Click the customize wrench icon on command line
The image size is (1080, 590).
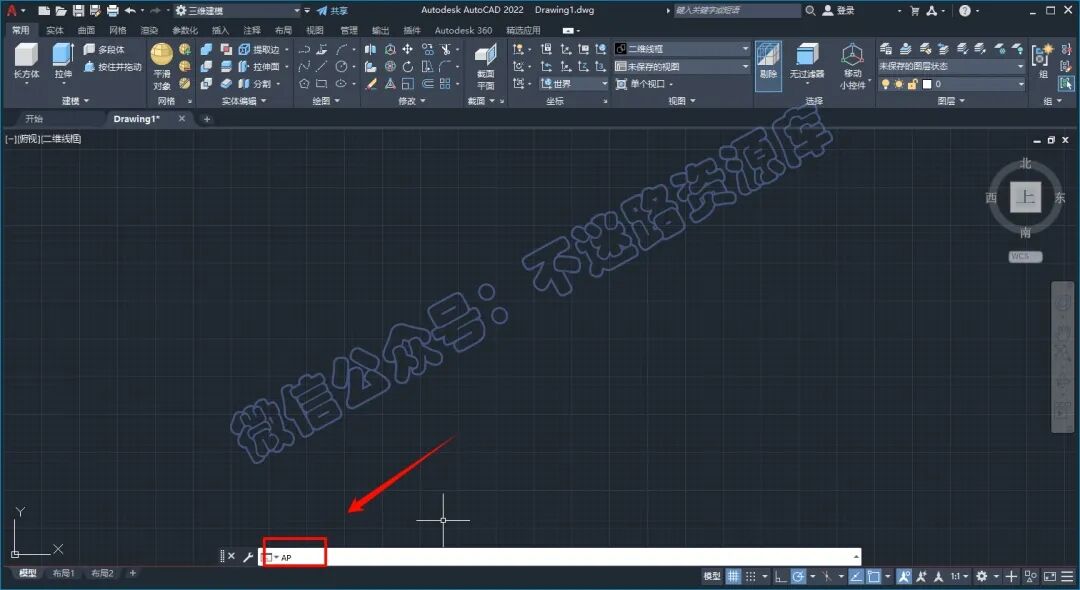point(248,556)
